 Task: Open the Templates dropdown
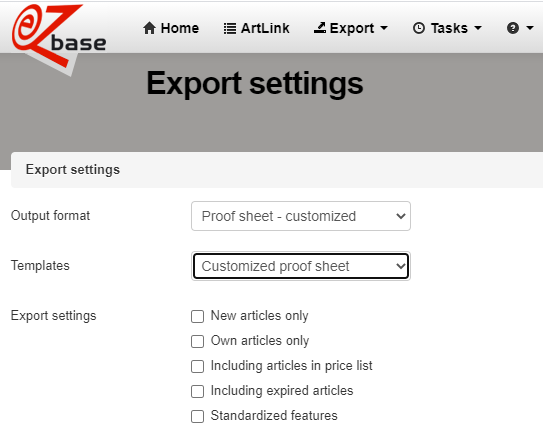point(301,266)
